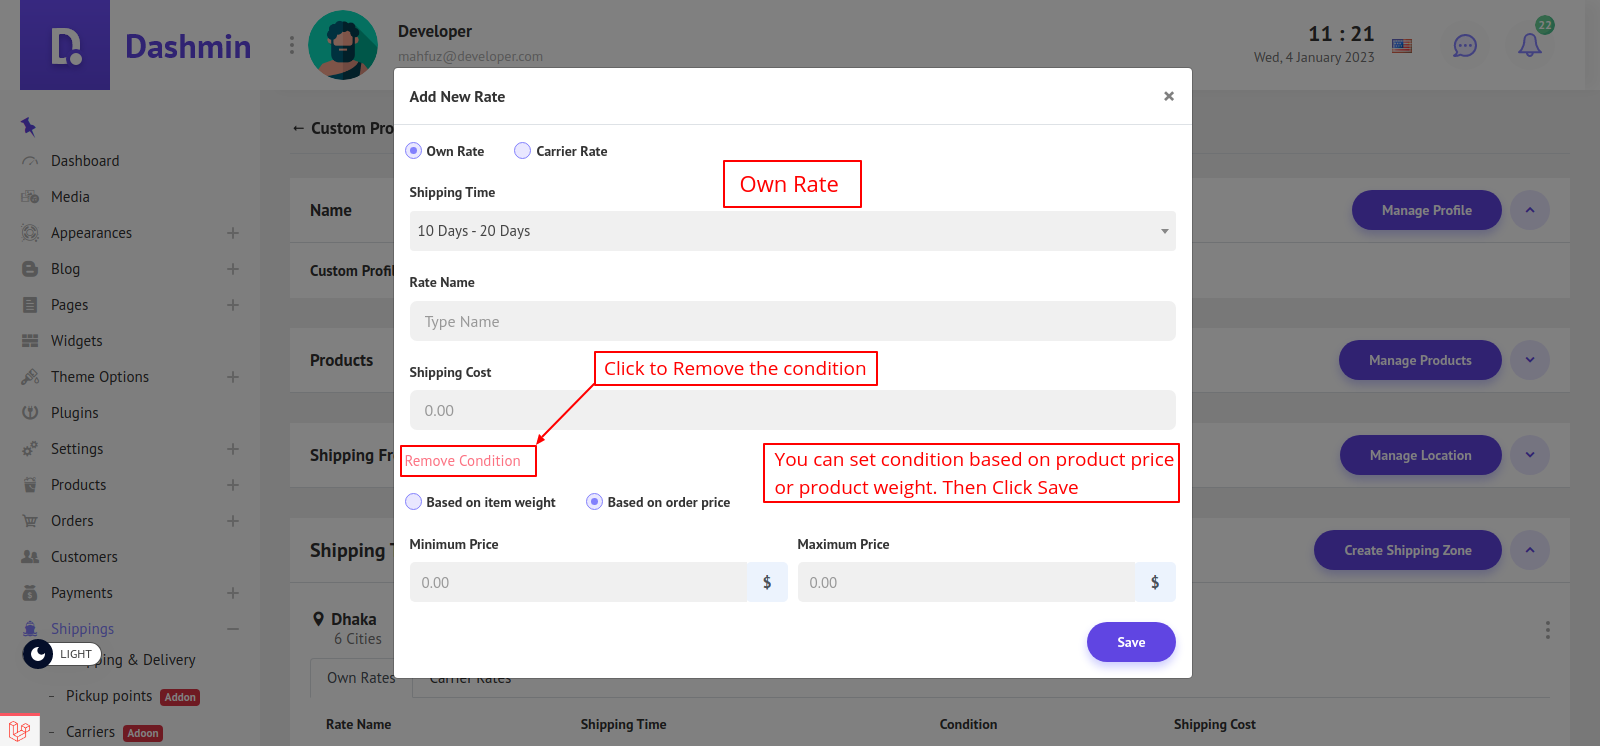Click the pin icon in sidebar

28,126
